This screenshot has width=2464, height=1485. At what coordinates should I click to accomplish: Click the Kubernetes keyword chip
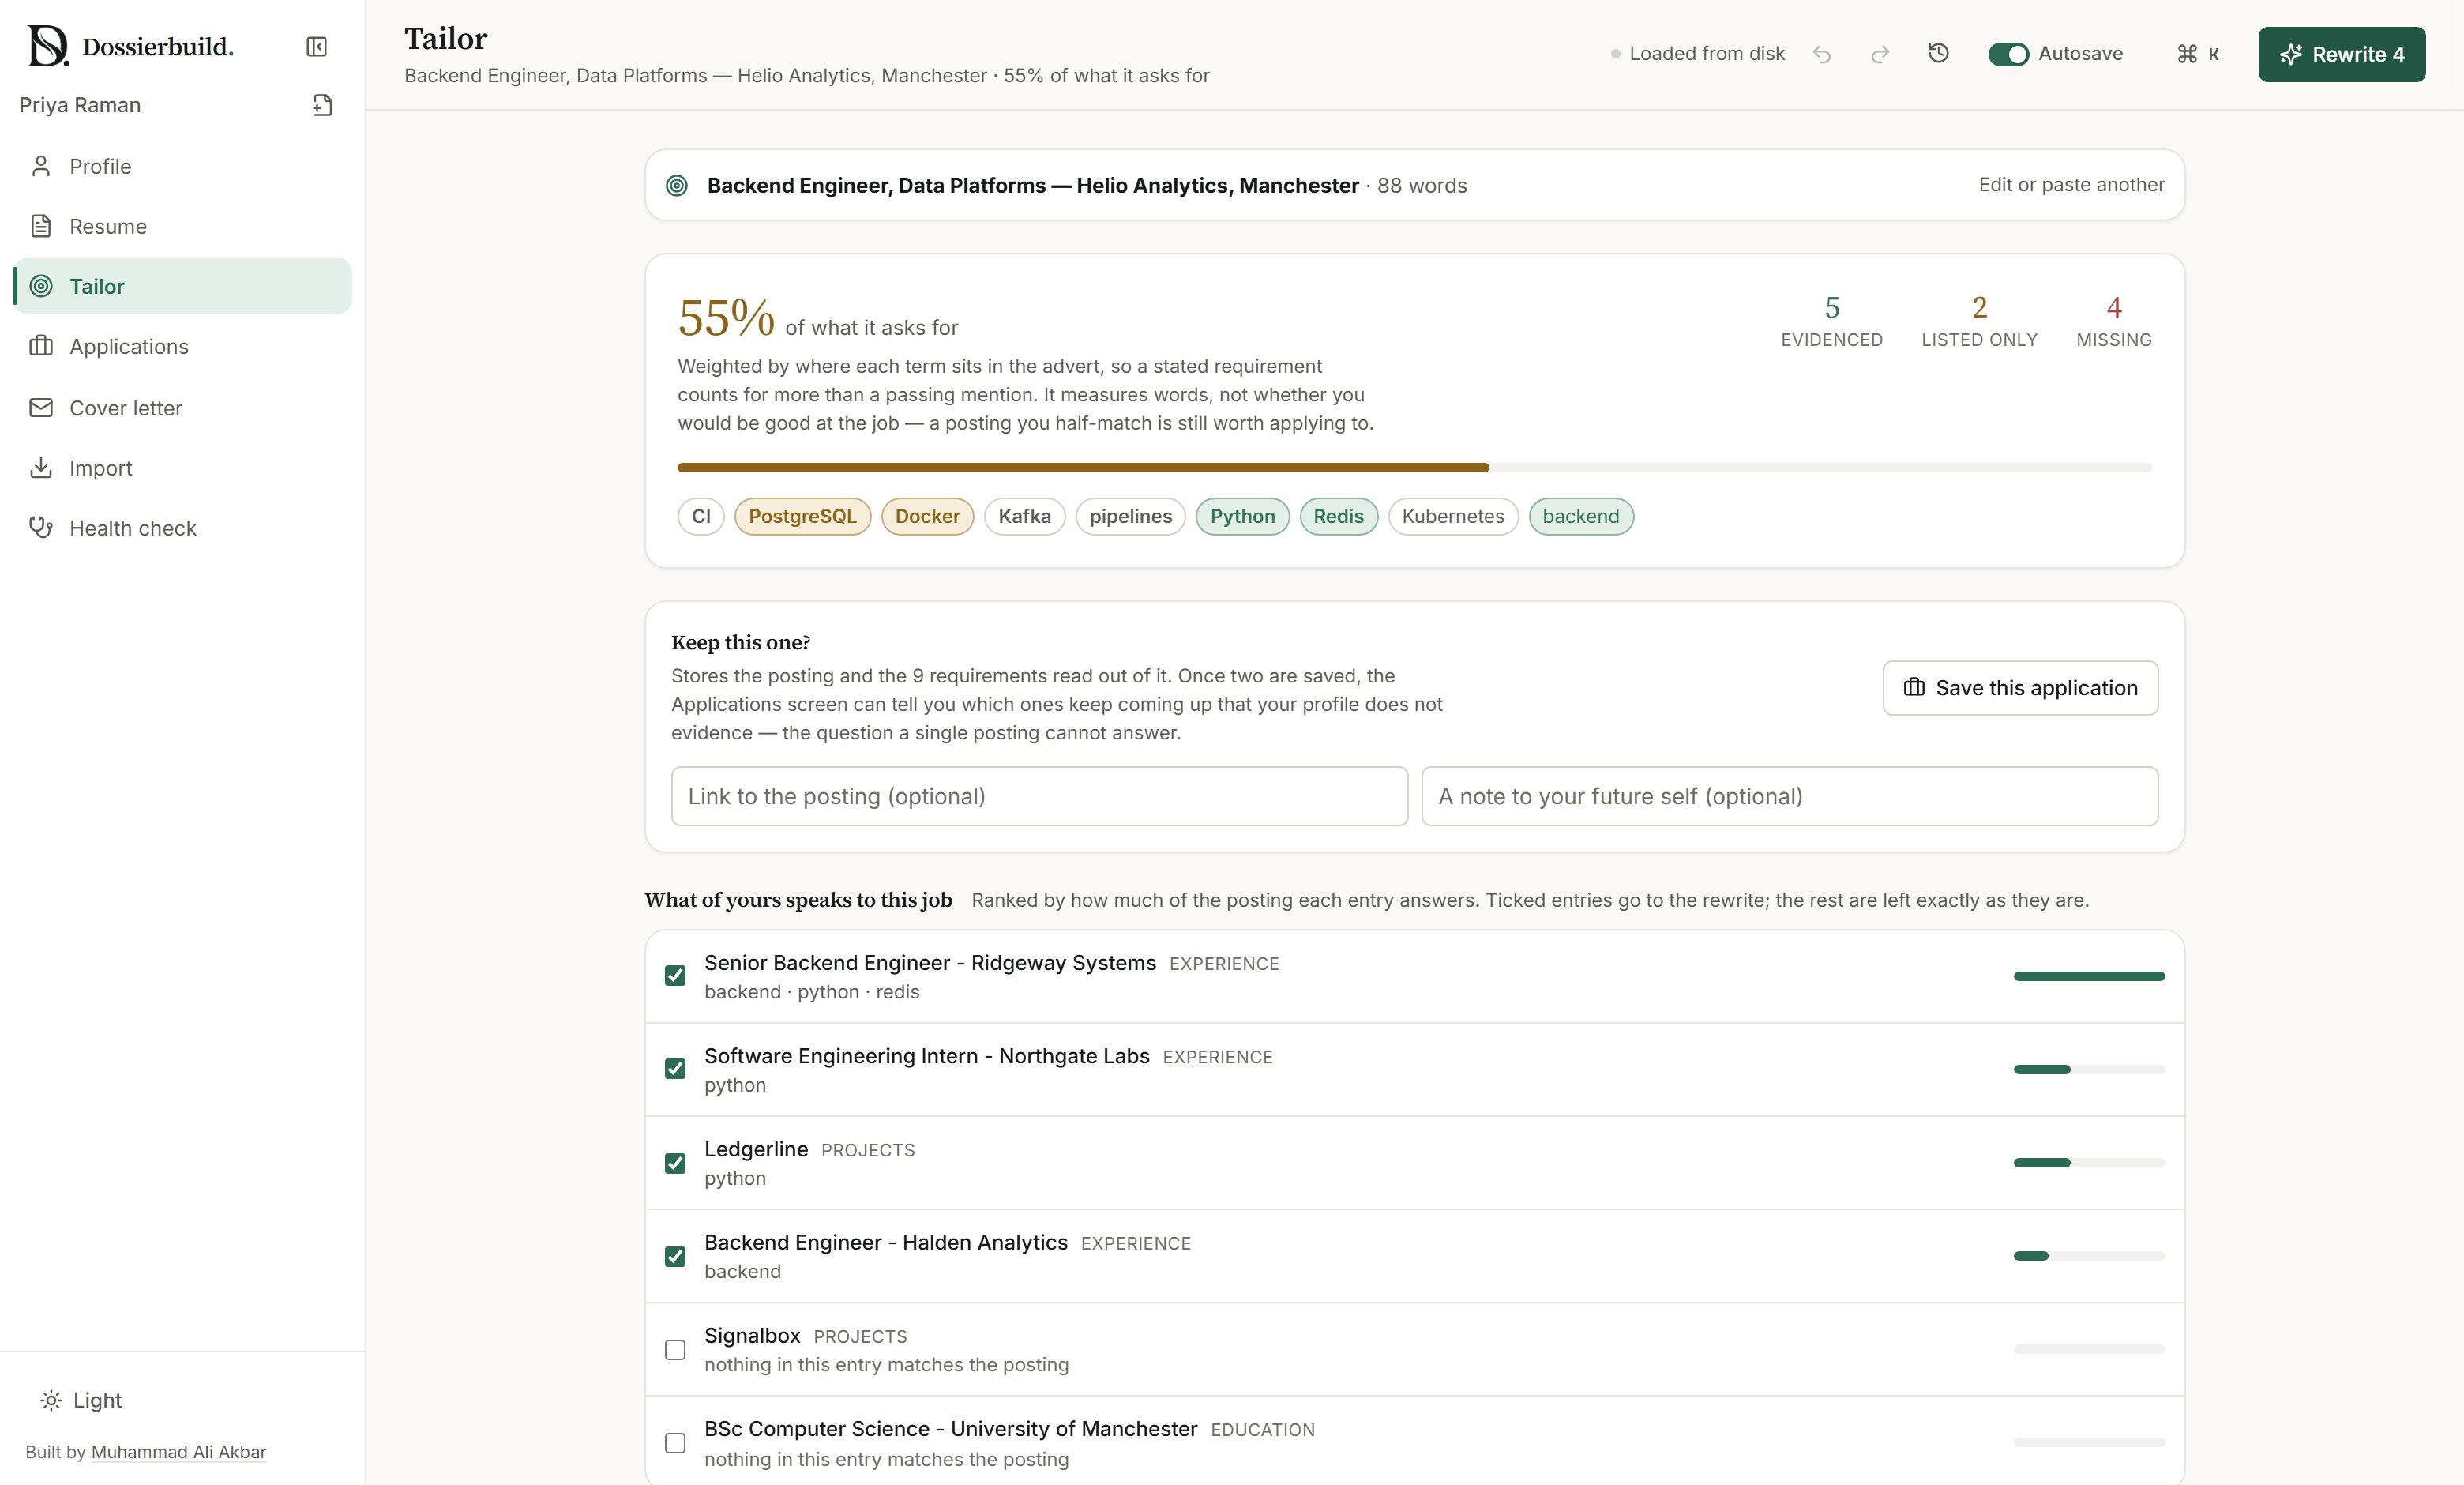point(1452,516)
